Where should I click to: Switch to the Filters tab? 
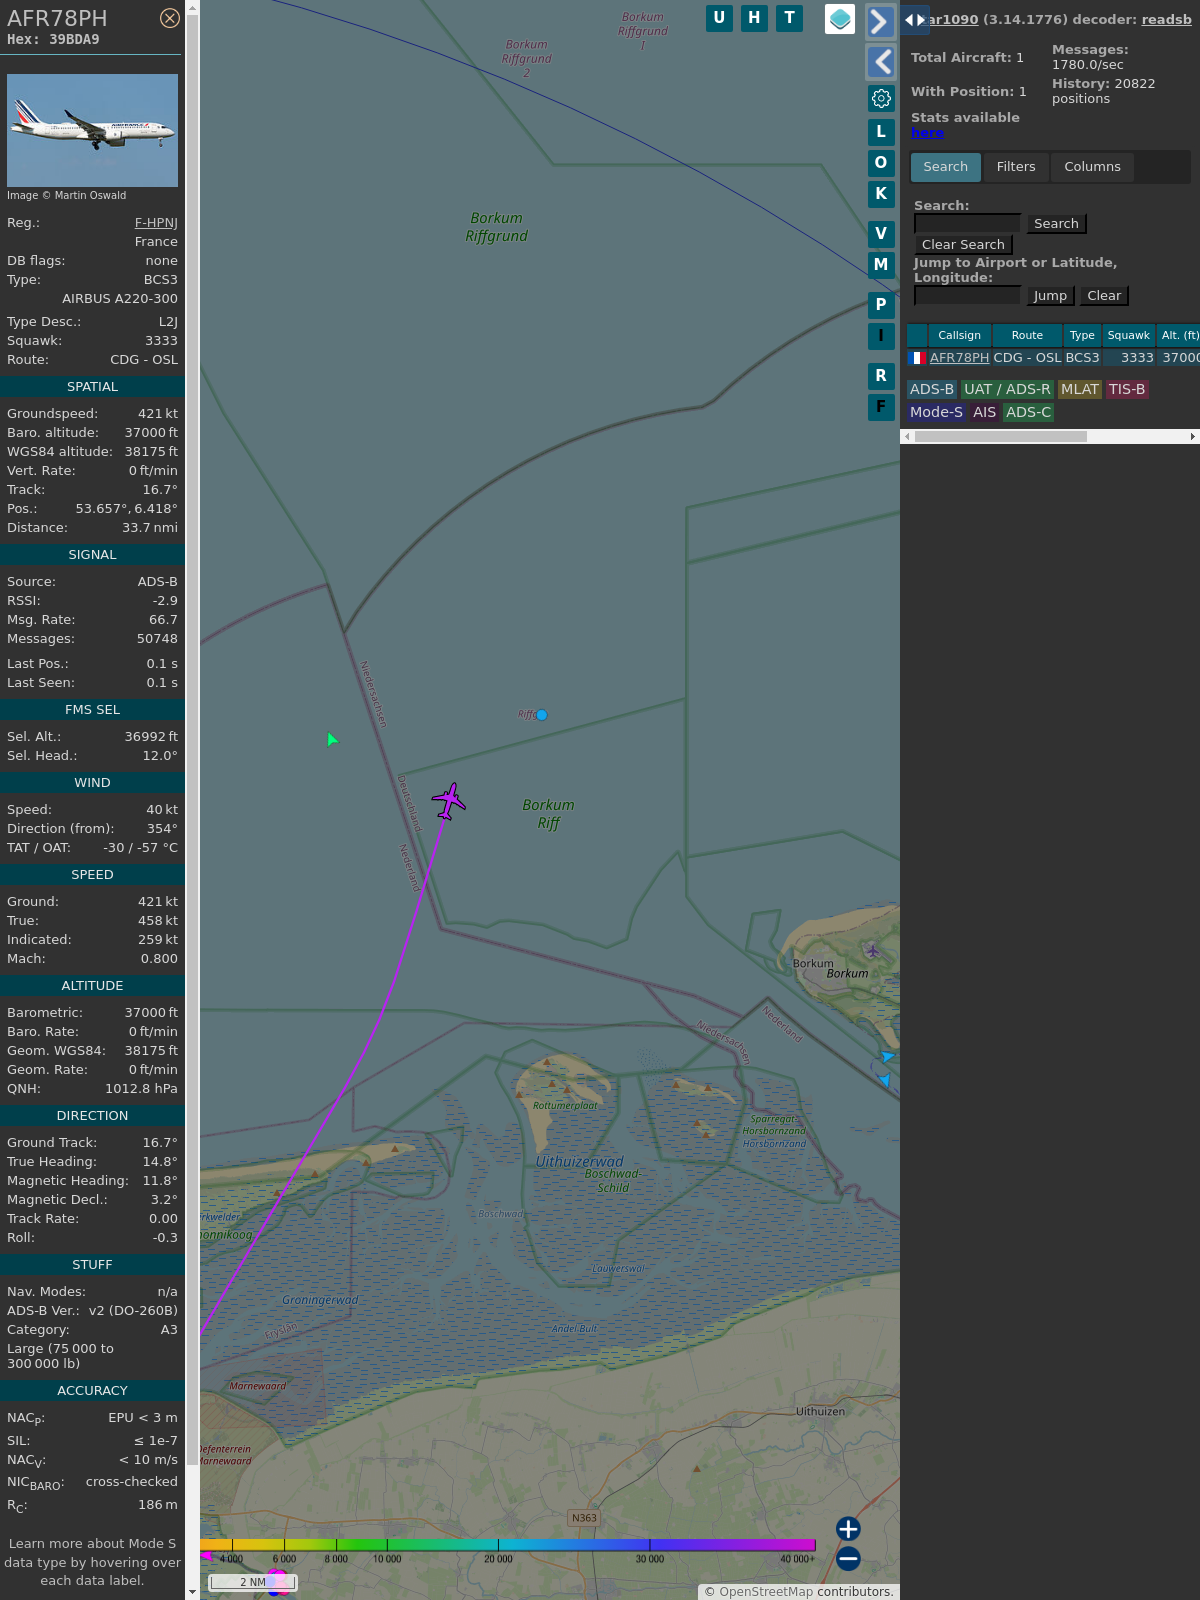(x=1015, y=167)
